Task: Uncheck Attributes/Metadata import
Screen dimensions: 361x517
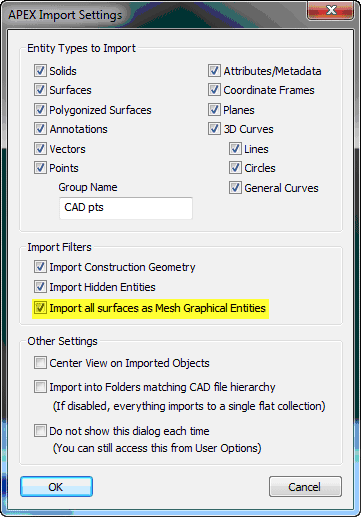Action: point(214,71)
